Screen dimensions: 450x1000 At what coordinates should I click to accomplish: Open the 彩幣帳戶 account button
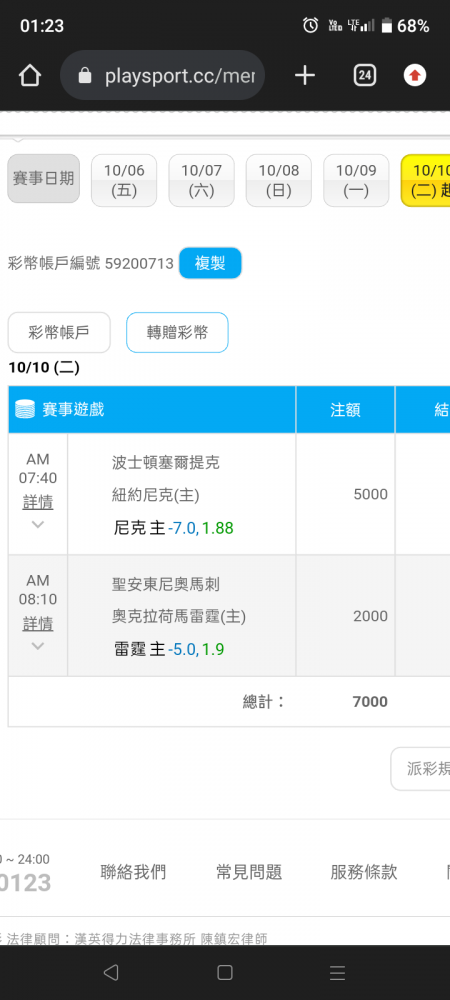(59, 332)
